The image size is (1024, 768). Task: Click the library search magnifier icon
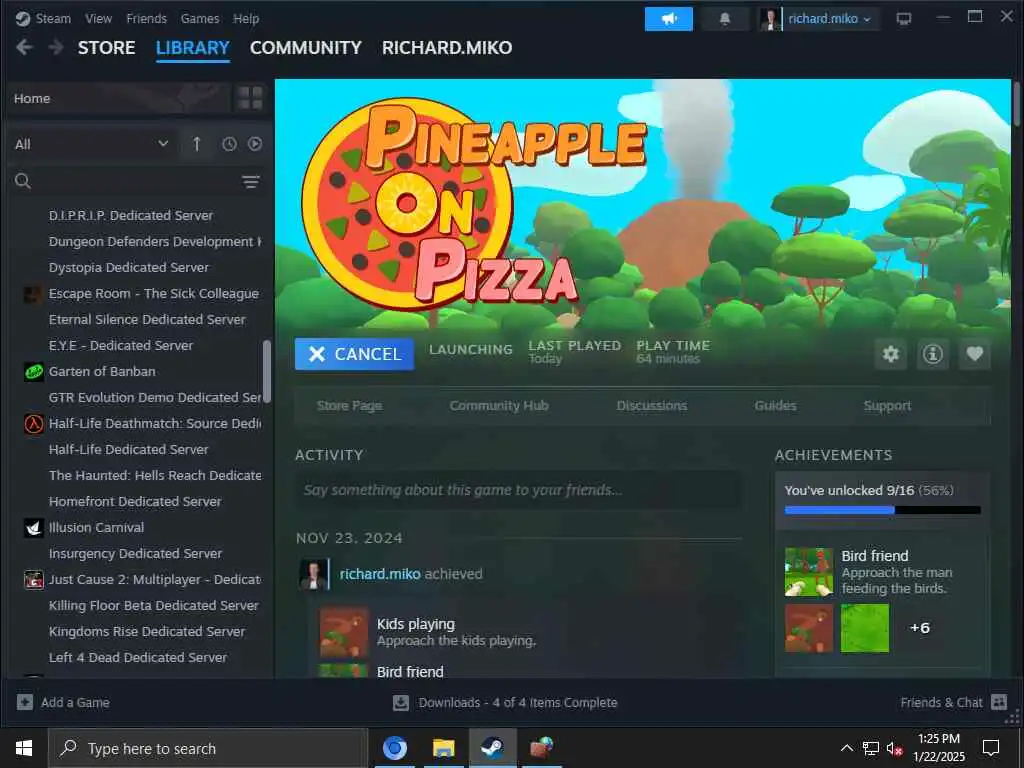23,182
